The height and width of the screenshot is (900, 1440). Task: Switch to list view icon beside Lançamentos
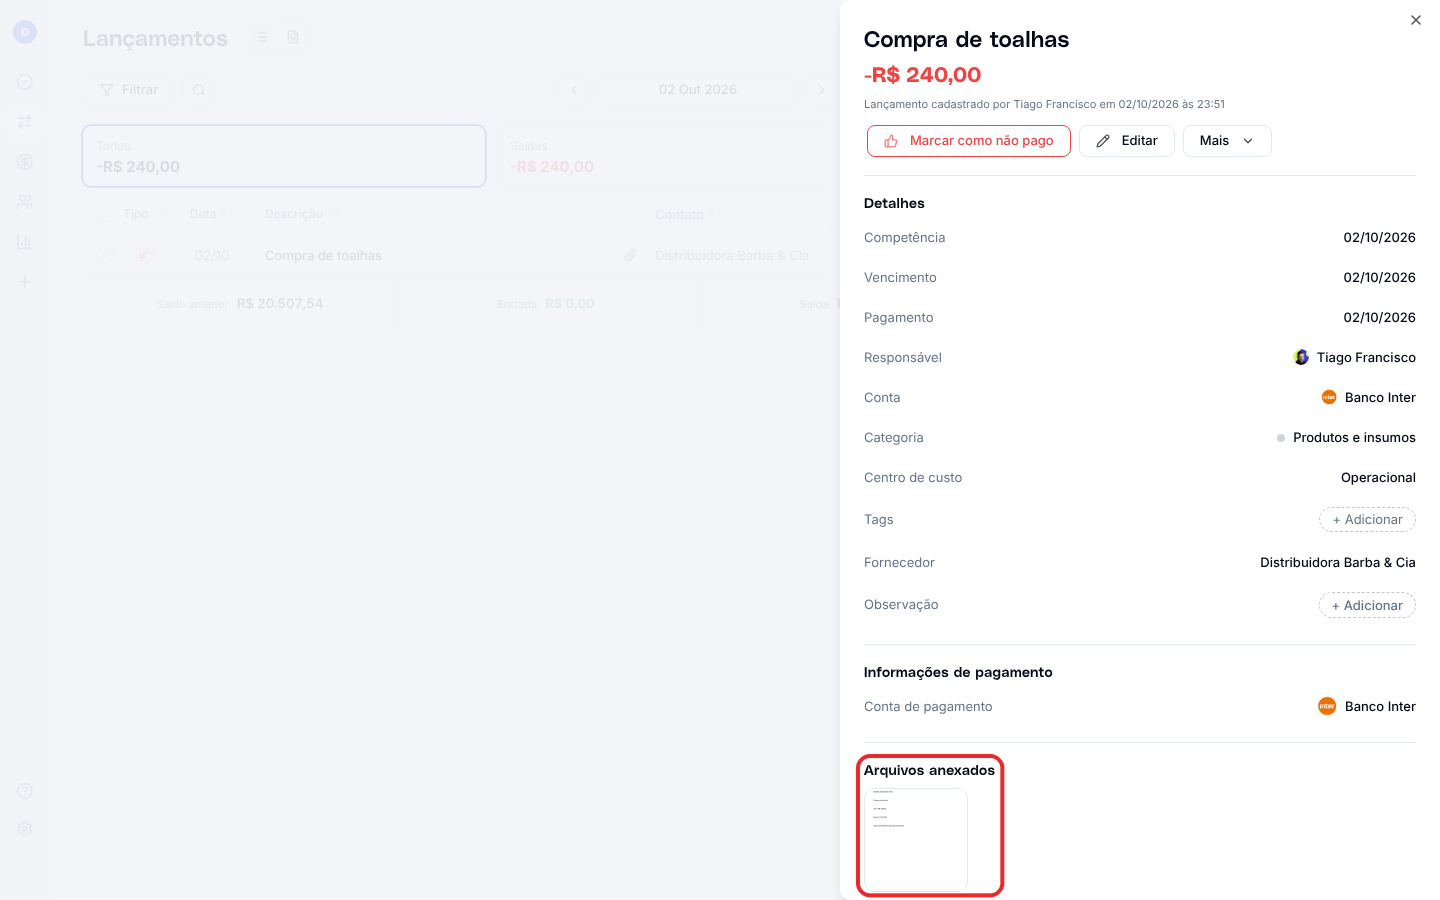click(x=261, y=37)
